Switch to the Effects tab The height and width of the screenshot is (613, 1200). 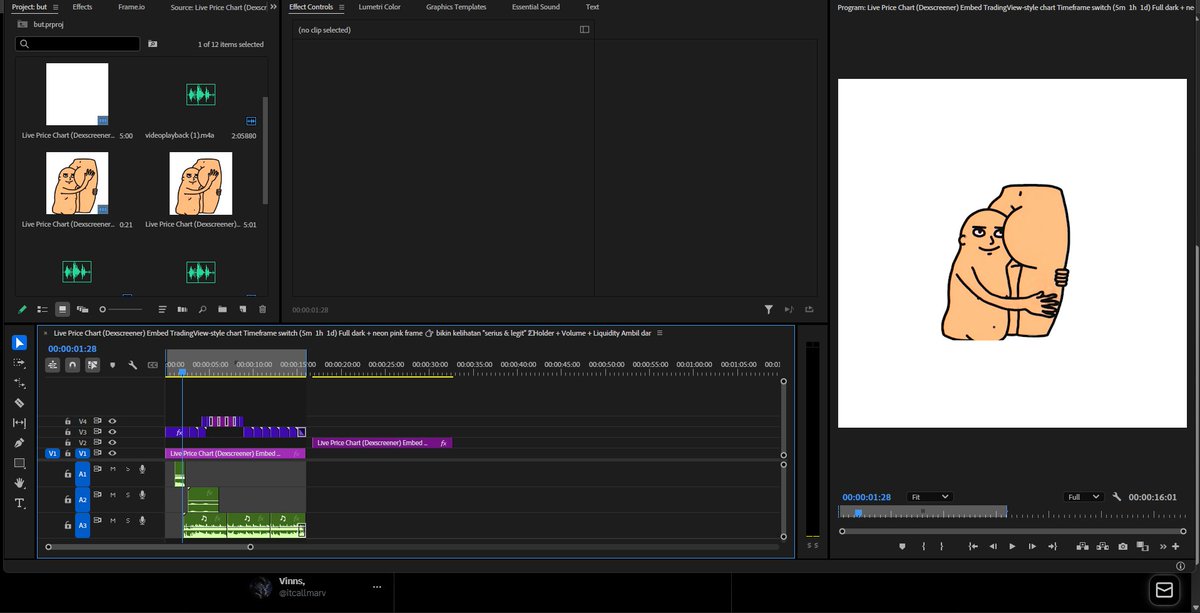click(82, 7)
